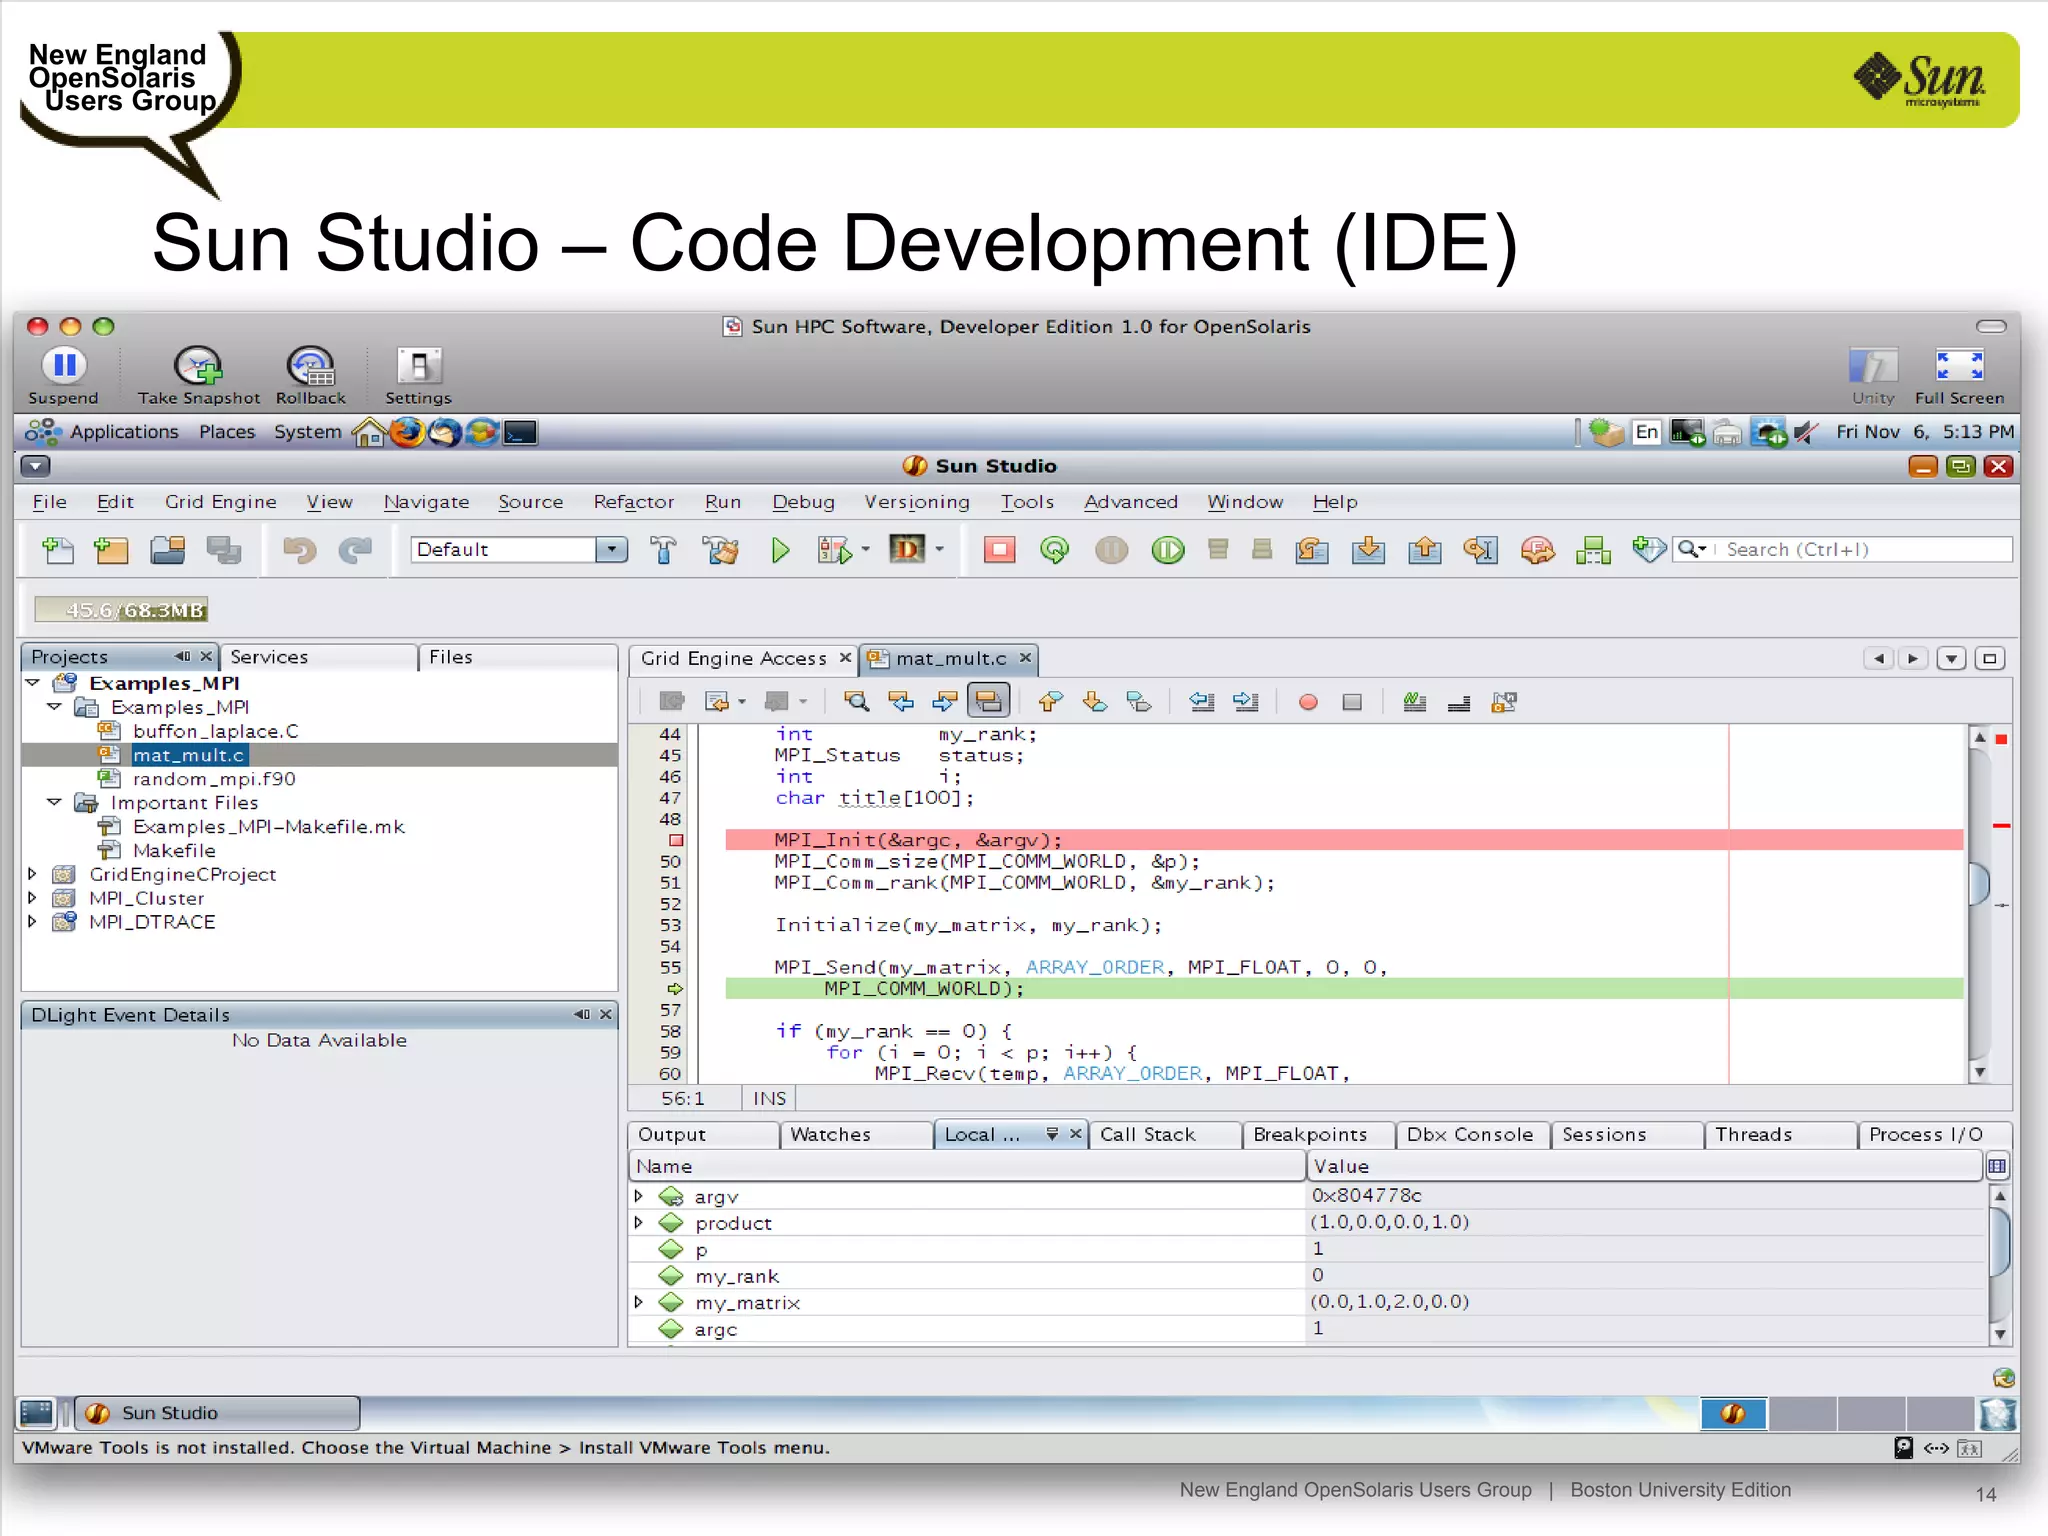Select mat_mult.c in the Projects tree

[188, 755]
